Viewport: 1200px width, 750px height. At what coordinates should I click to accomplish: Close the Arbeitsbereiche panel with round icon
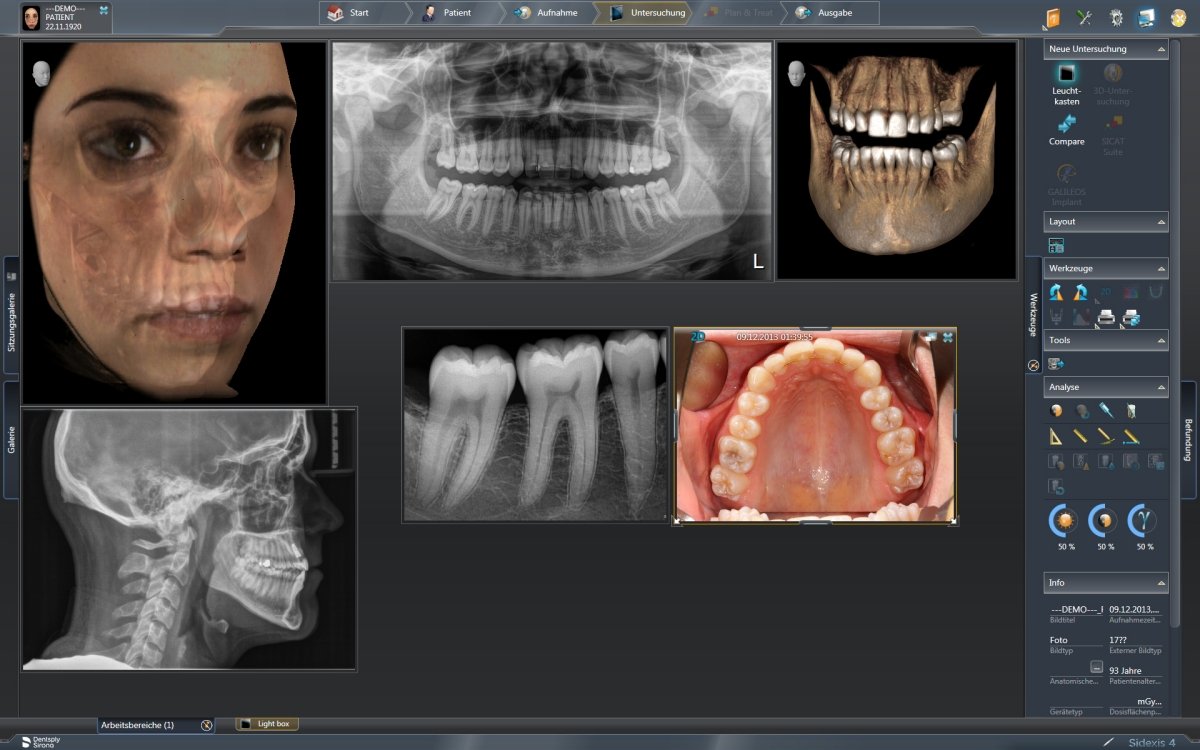(206, 725)
